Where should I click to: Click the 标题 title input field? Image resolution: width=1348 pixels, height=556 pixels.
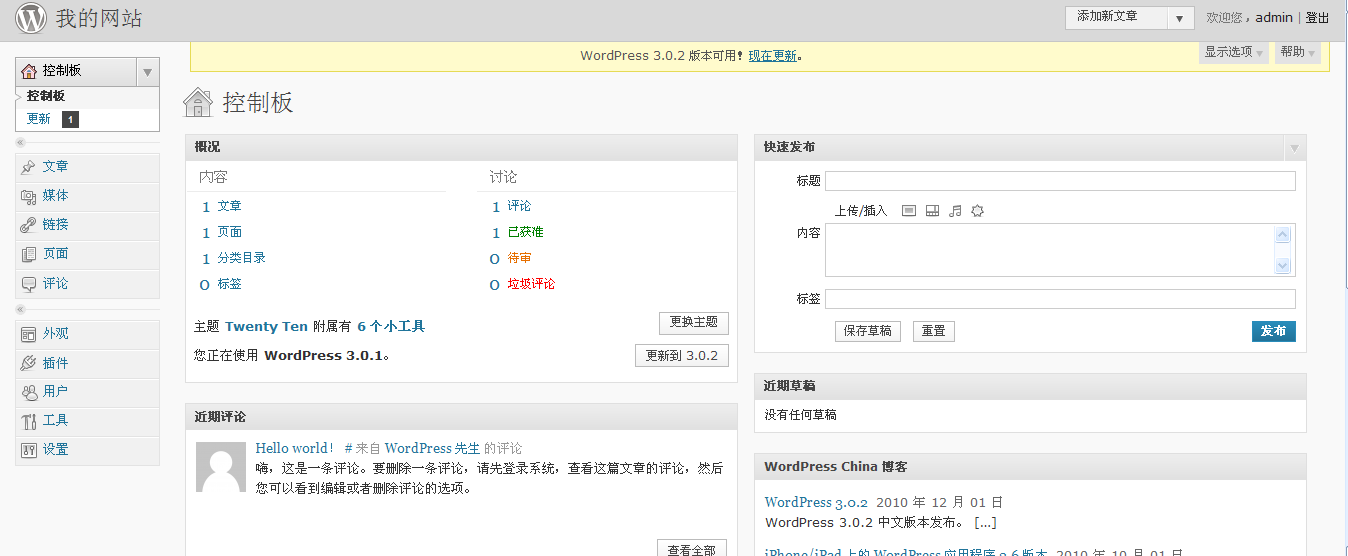click(1060, 181)
